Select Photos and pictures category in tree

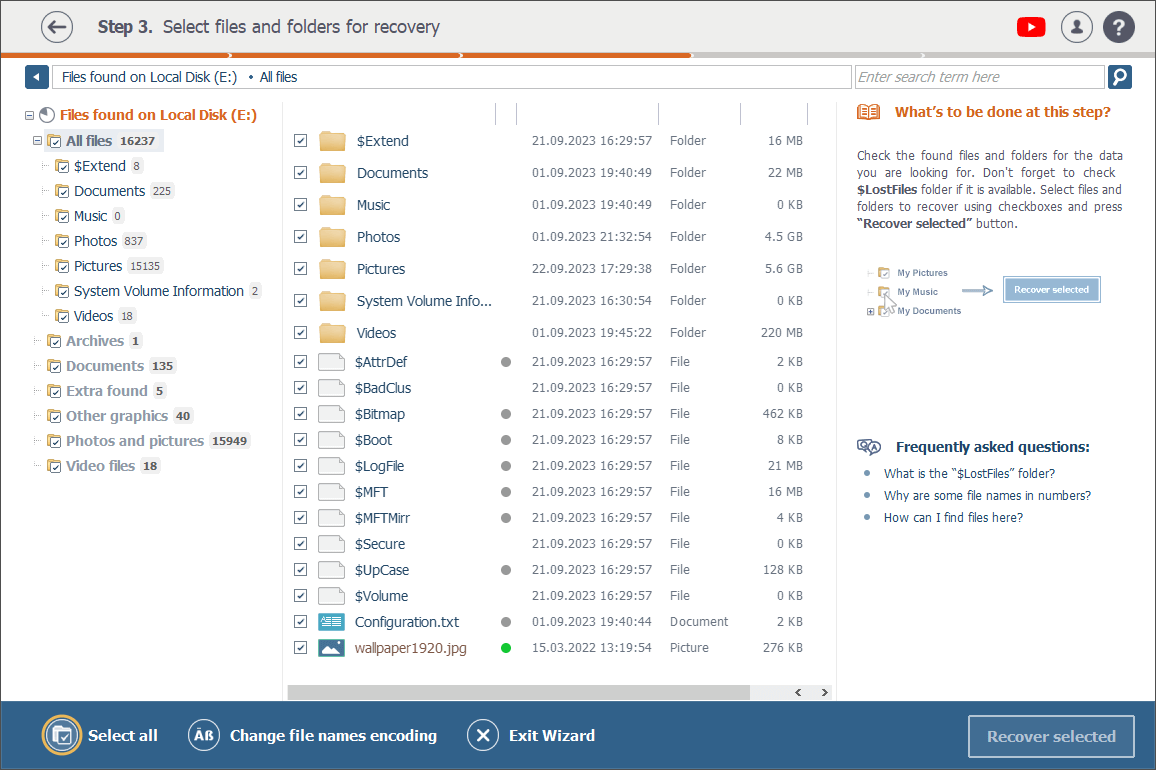point(134,441)
